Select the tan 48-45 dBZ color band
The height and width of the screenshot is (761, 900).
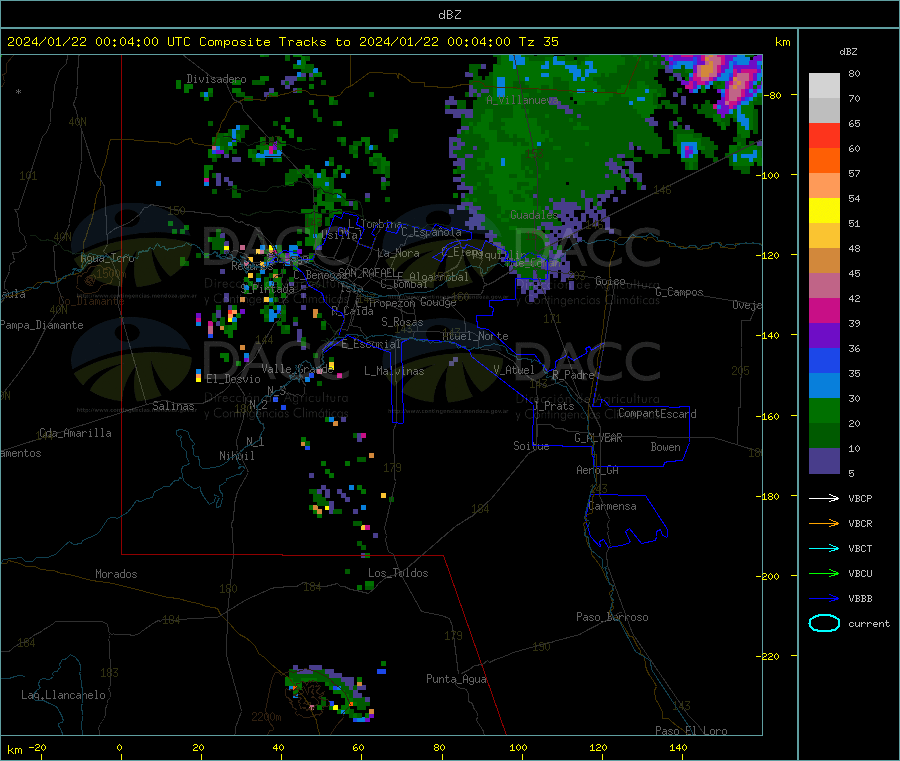[x=824, y=261]
